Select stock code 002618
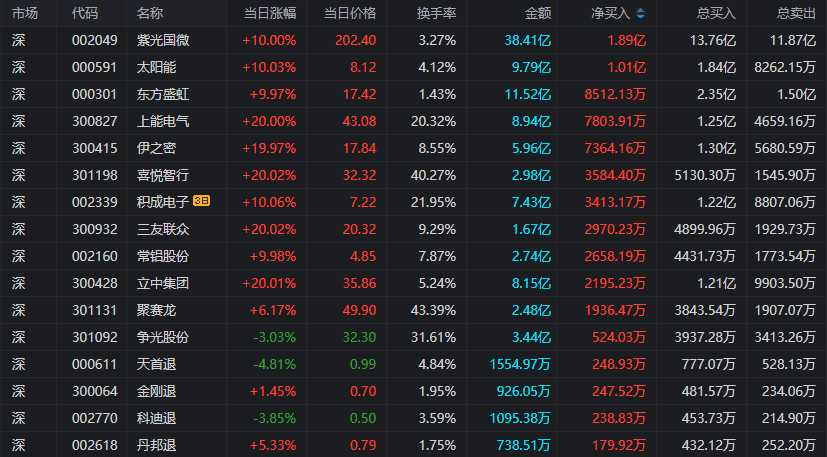Screen dimensions: 827x457 [94, 445]
